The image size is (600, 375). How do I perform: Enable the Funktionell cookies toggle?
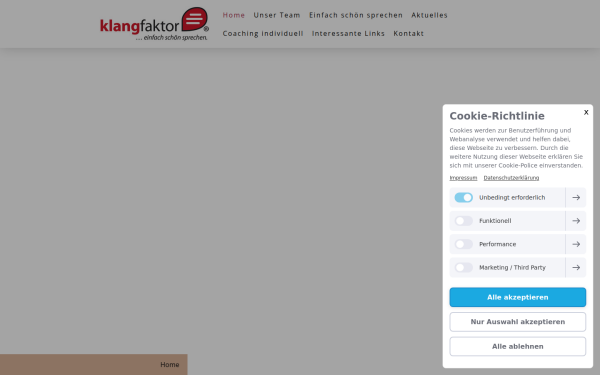click(x=463, y=221)
